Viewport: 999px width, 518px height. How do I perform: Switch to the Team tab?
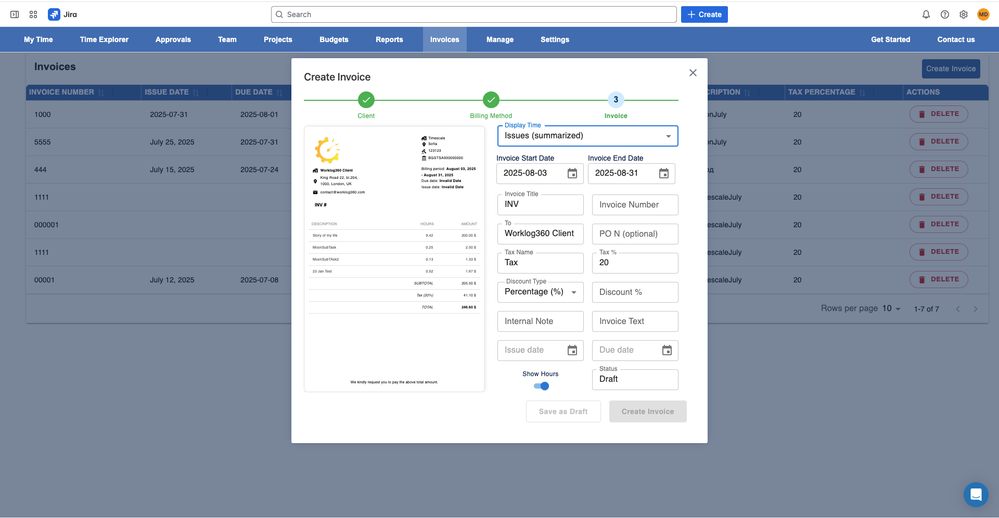(x=227, y=40)
